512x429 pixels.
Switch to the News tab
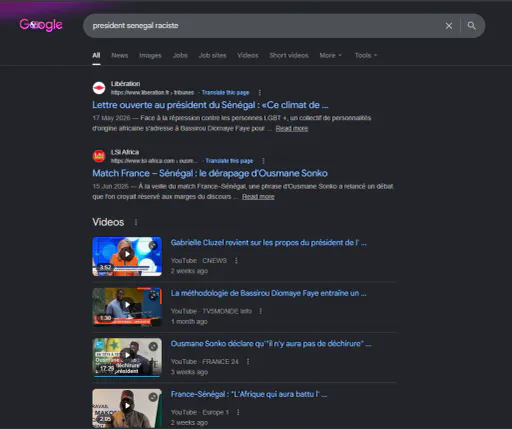(120, 55)
